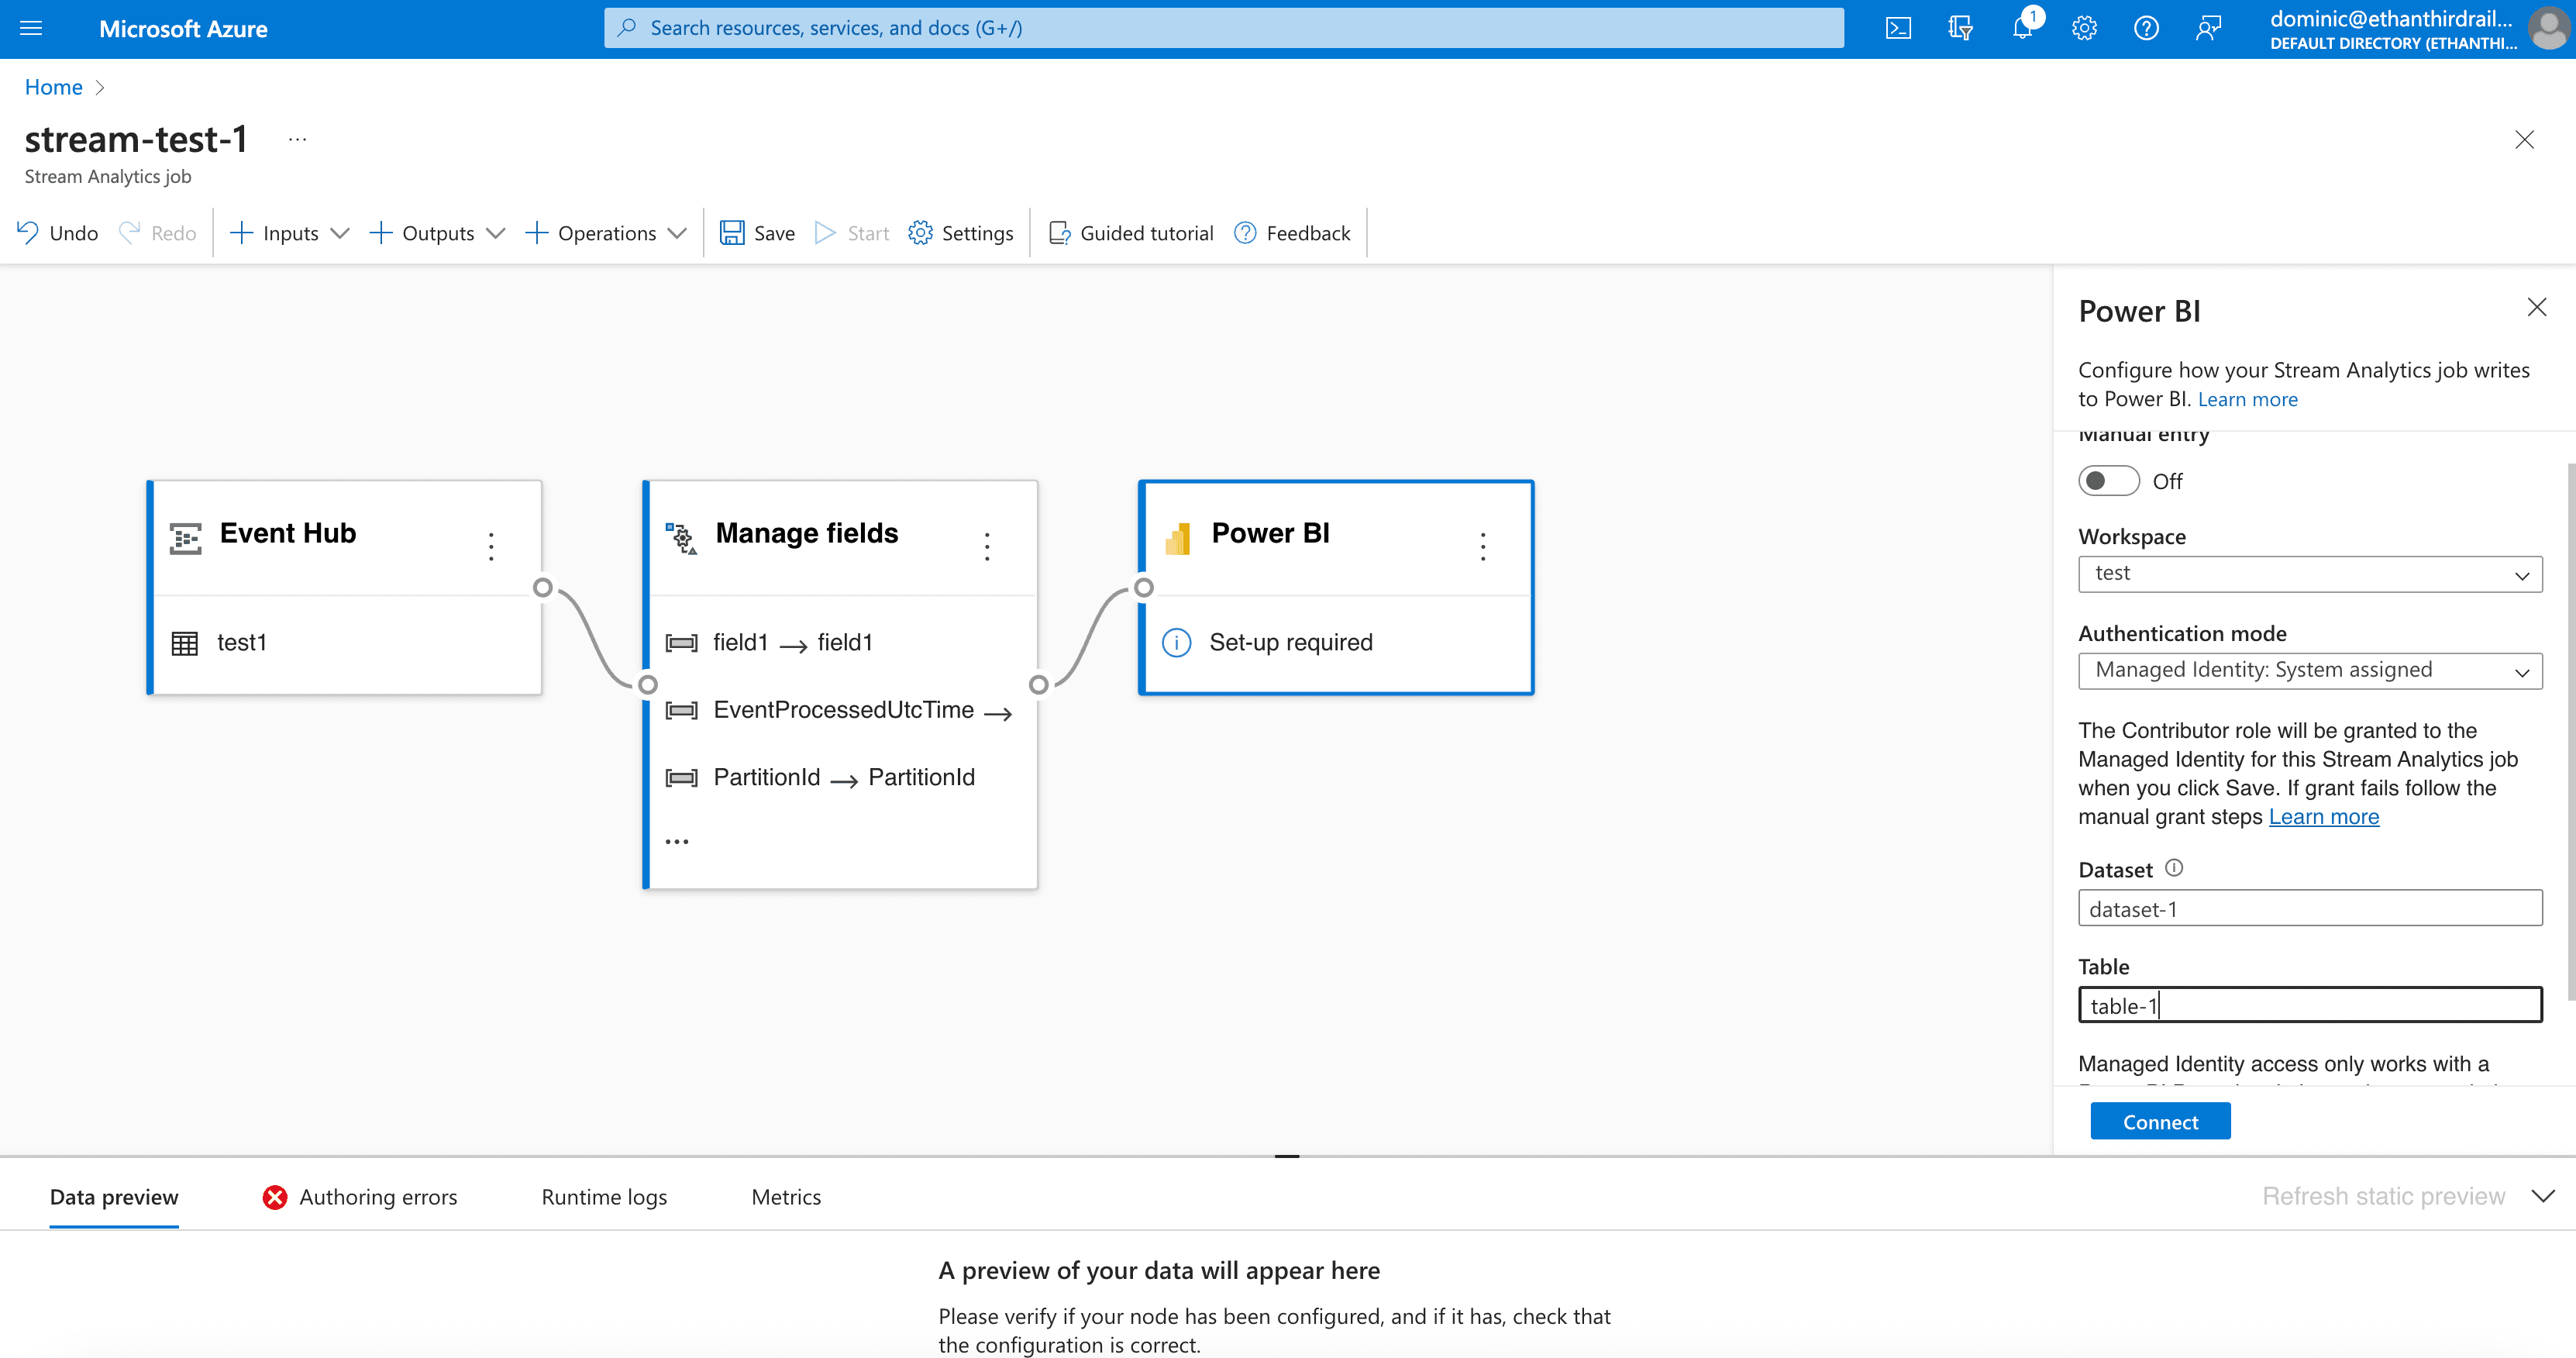Click the Redo button

coord(157,233)
